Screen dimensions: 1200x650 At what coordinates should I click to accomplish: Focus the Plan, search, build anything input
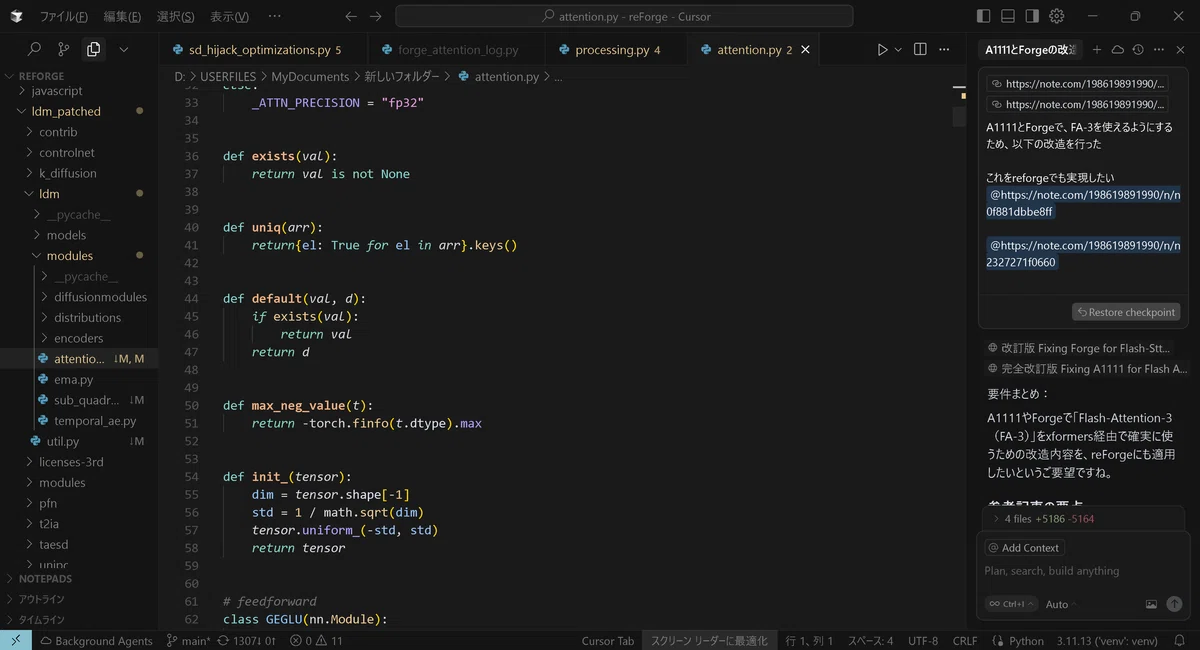pos(1083,571)
